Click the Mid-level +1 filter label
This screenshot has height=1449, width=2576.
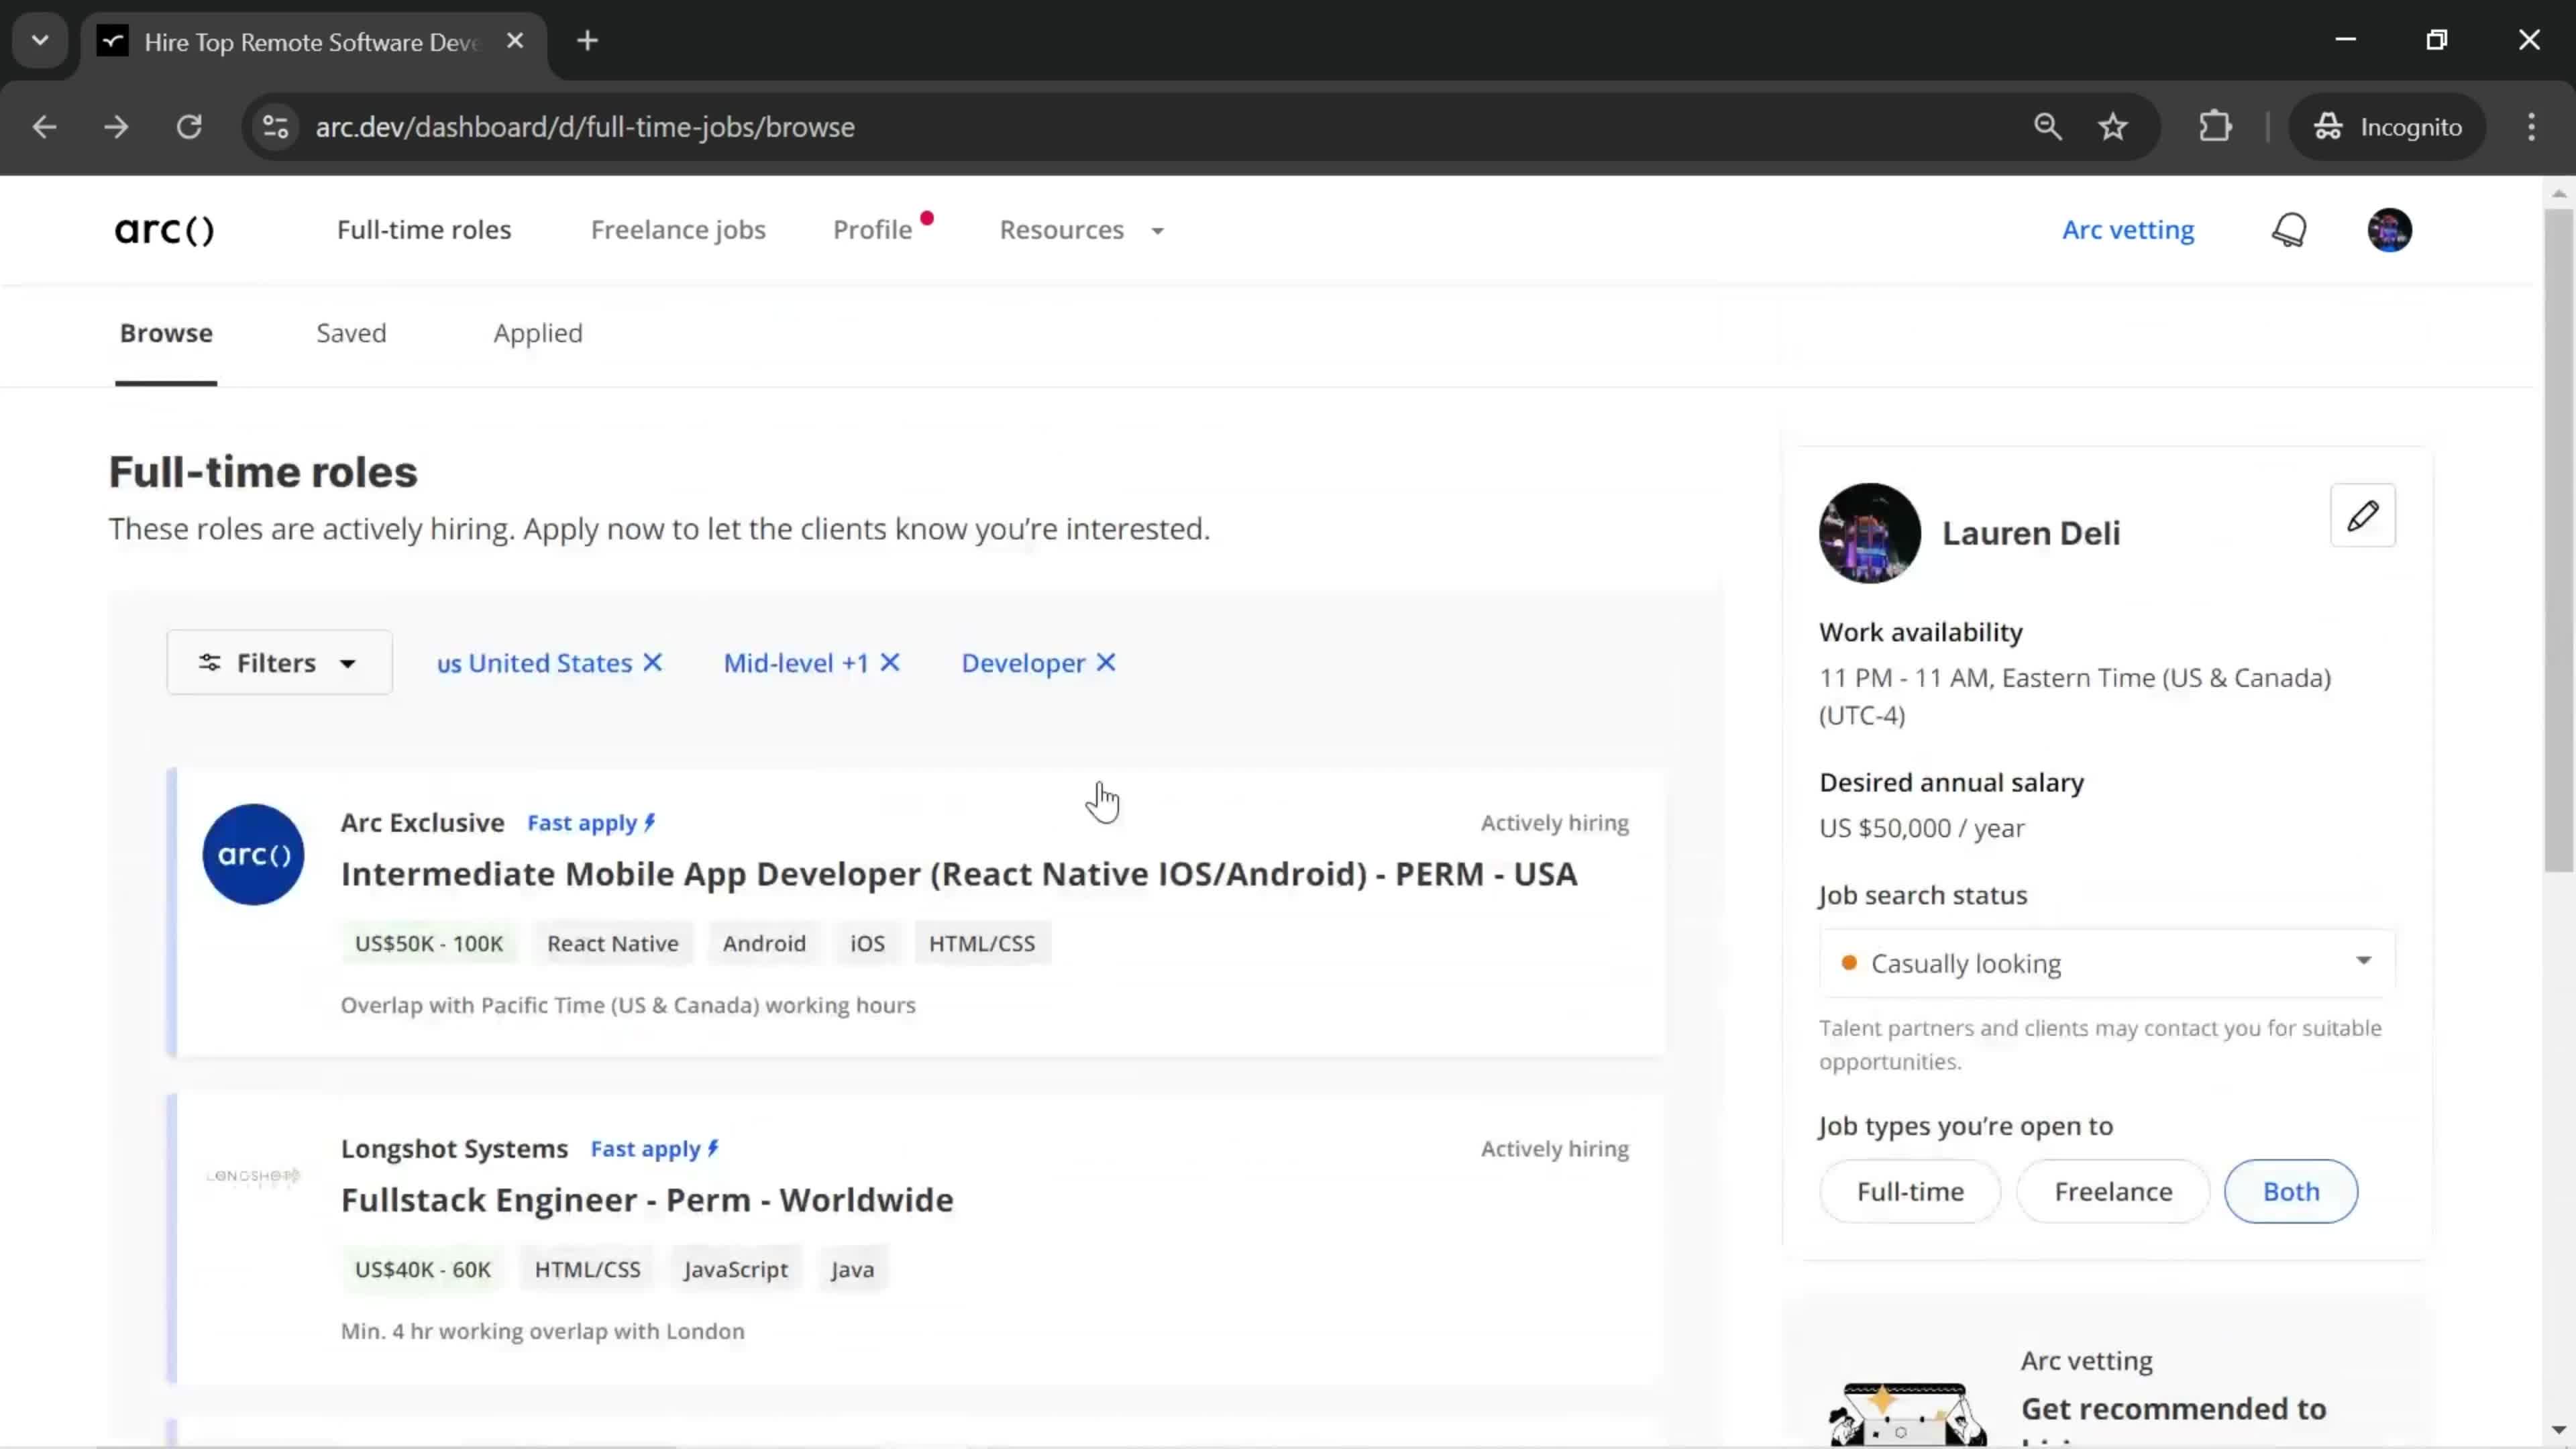pyautogui.click(x=796, y=663)
